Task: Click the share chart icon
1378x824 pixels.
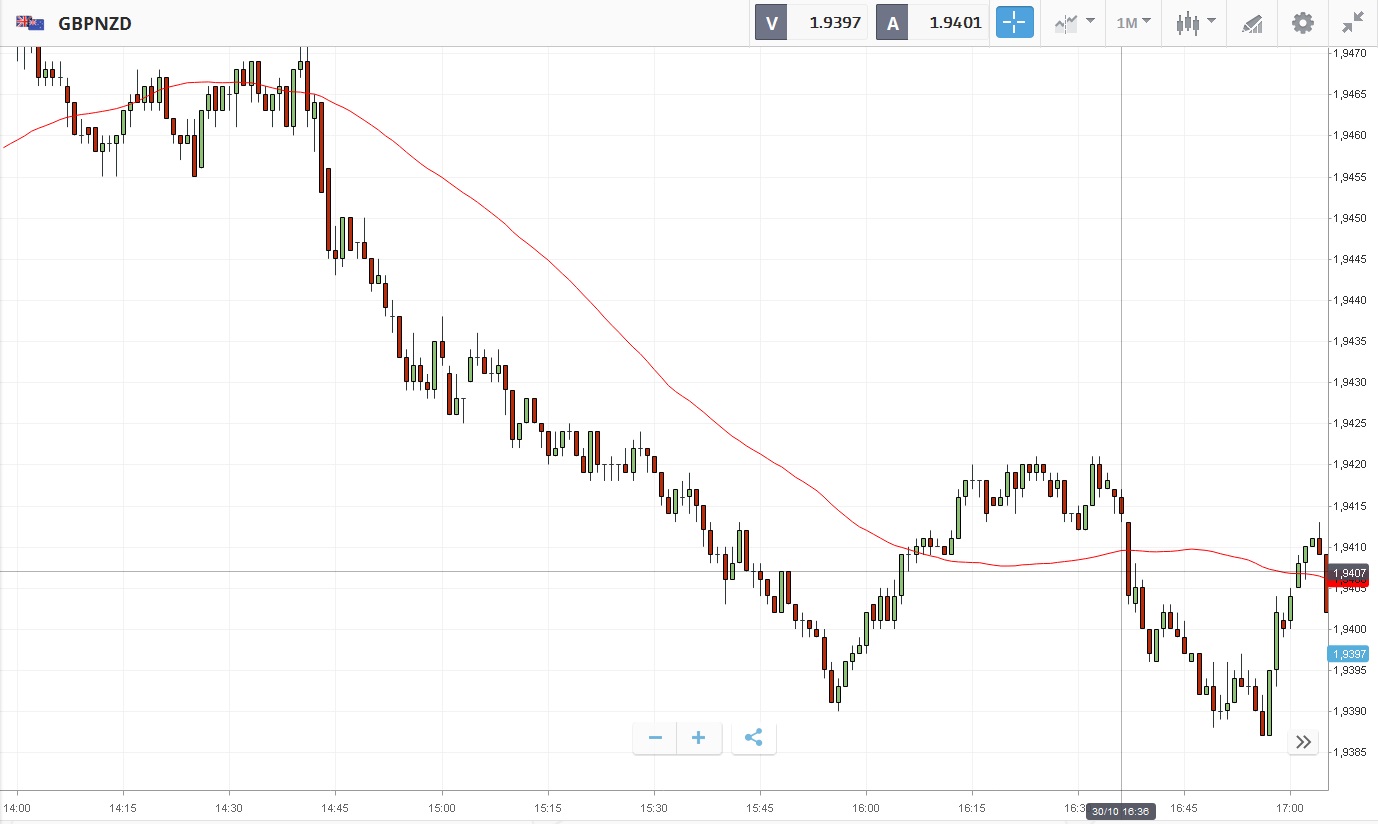Action: coord(754,738)
